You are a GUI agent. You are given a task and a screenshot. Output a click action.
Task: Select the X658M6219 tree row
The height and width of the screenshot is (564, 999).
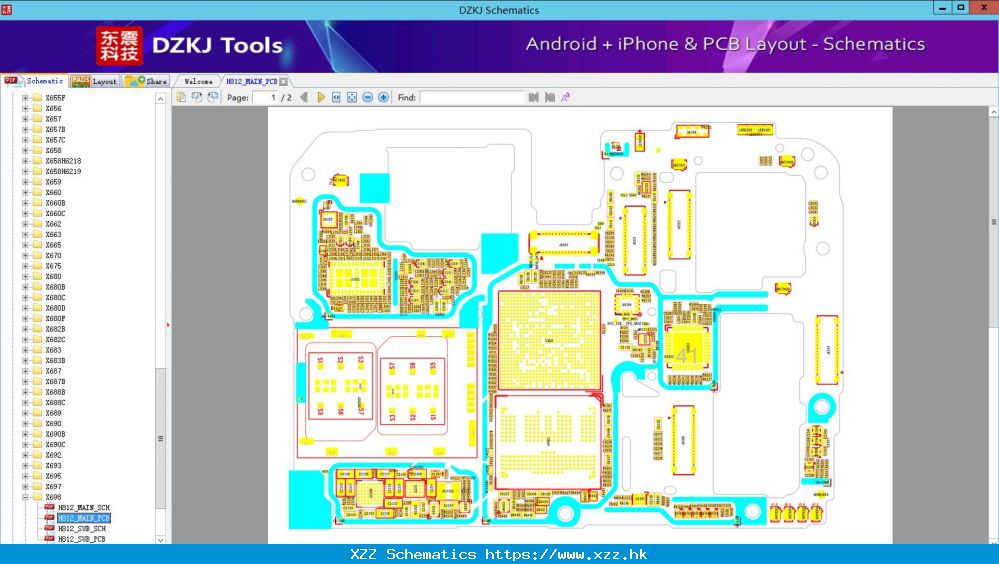click(63, 171)
